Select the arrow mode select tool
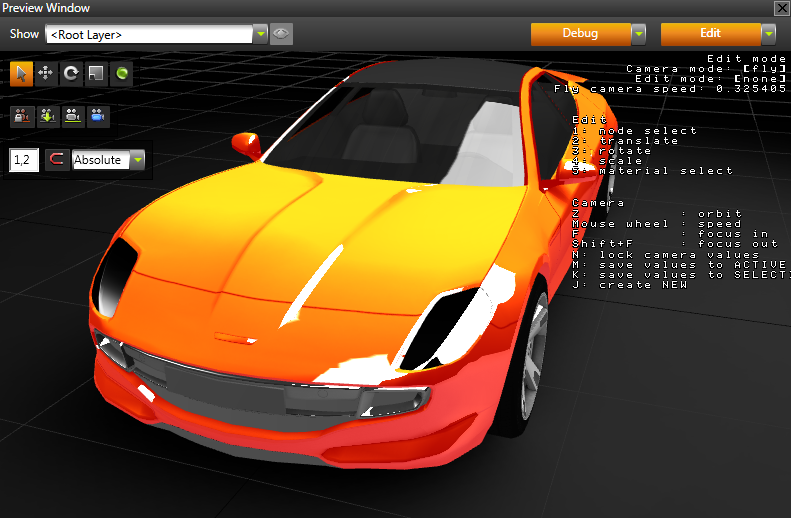 (x=21, y=73)
